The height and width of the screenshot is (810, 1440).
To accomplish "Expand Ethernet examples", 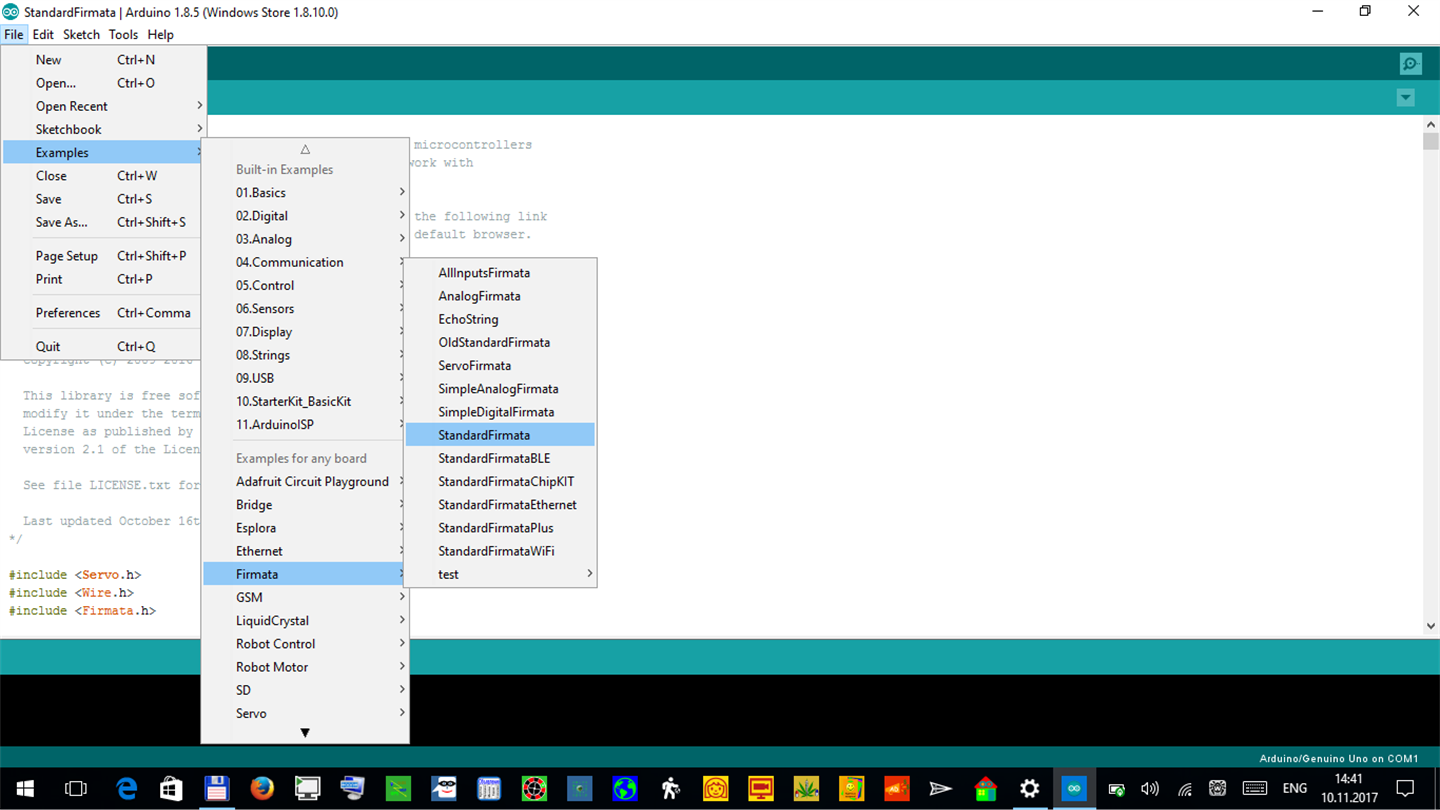I will click(x=305, y=551).
